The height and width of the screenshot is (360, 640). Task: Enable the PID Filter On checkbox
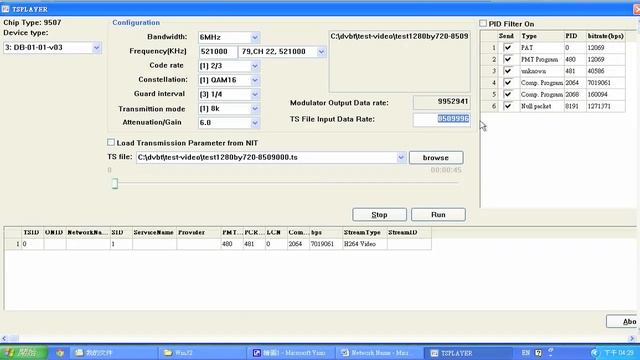tap(483, 24)
